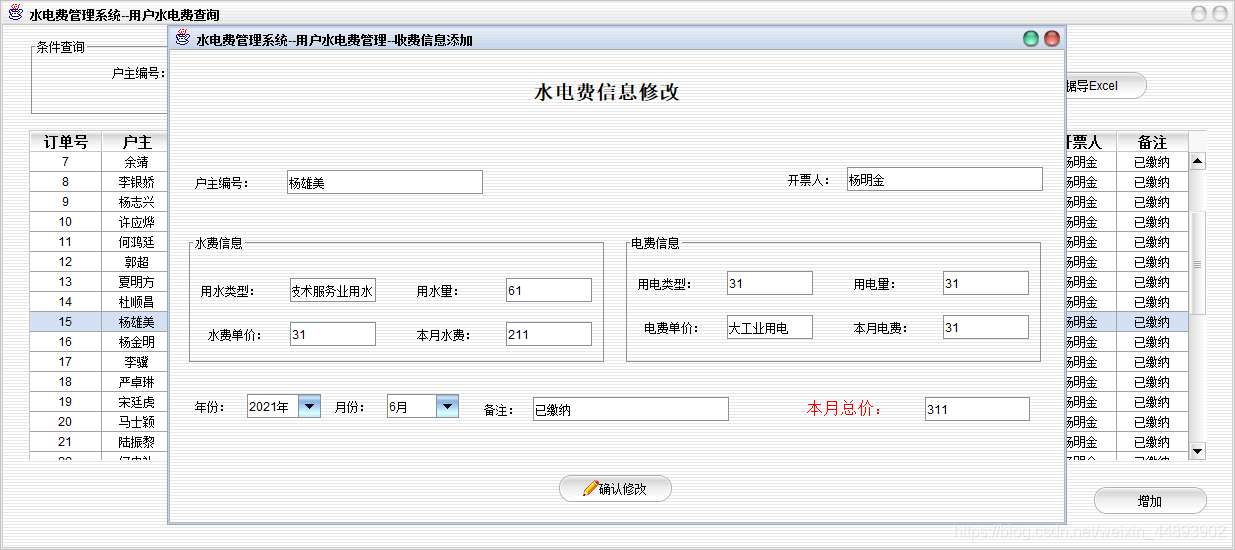Screen dimensions: 1235x550
Task: Click the 水费单价 field showing 31
Action: (x=333, y=334)
